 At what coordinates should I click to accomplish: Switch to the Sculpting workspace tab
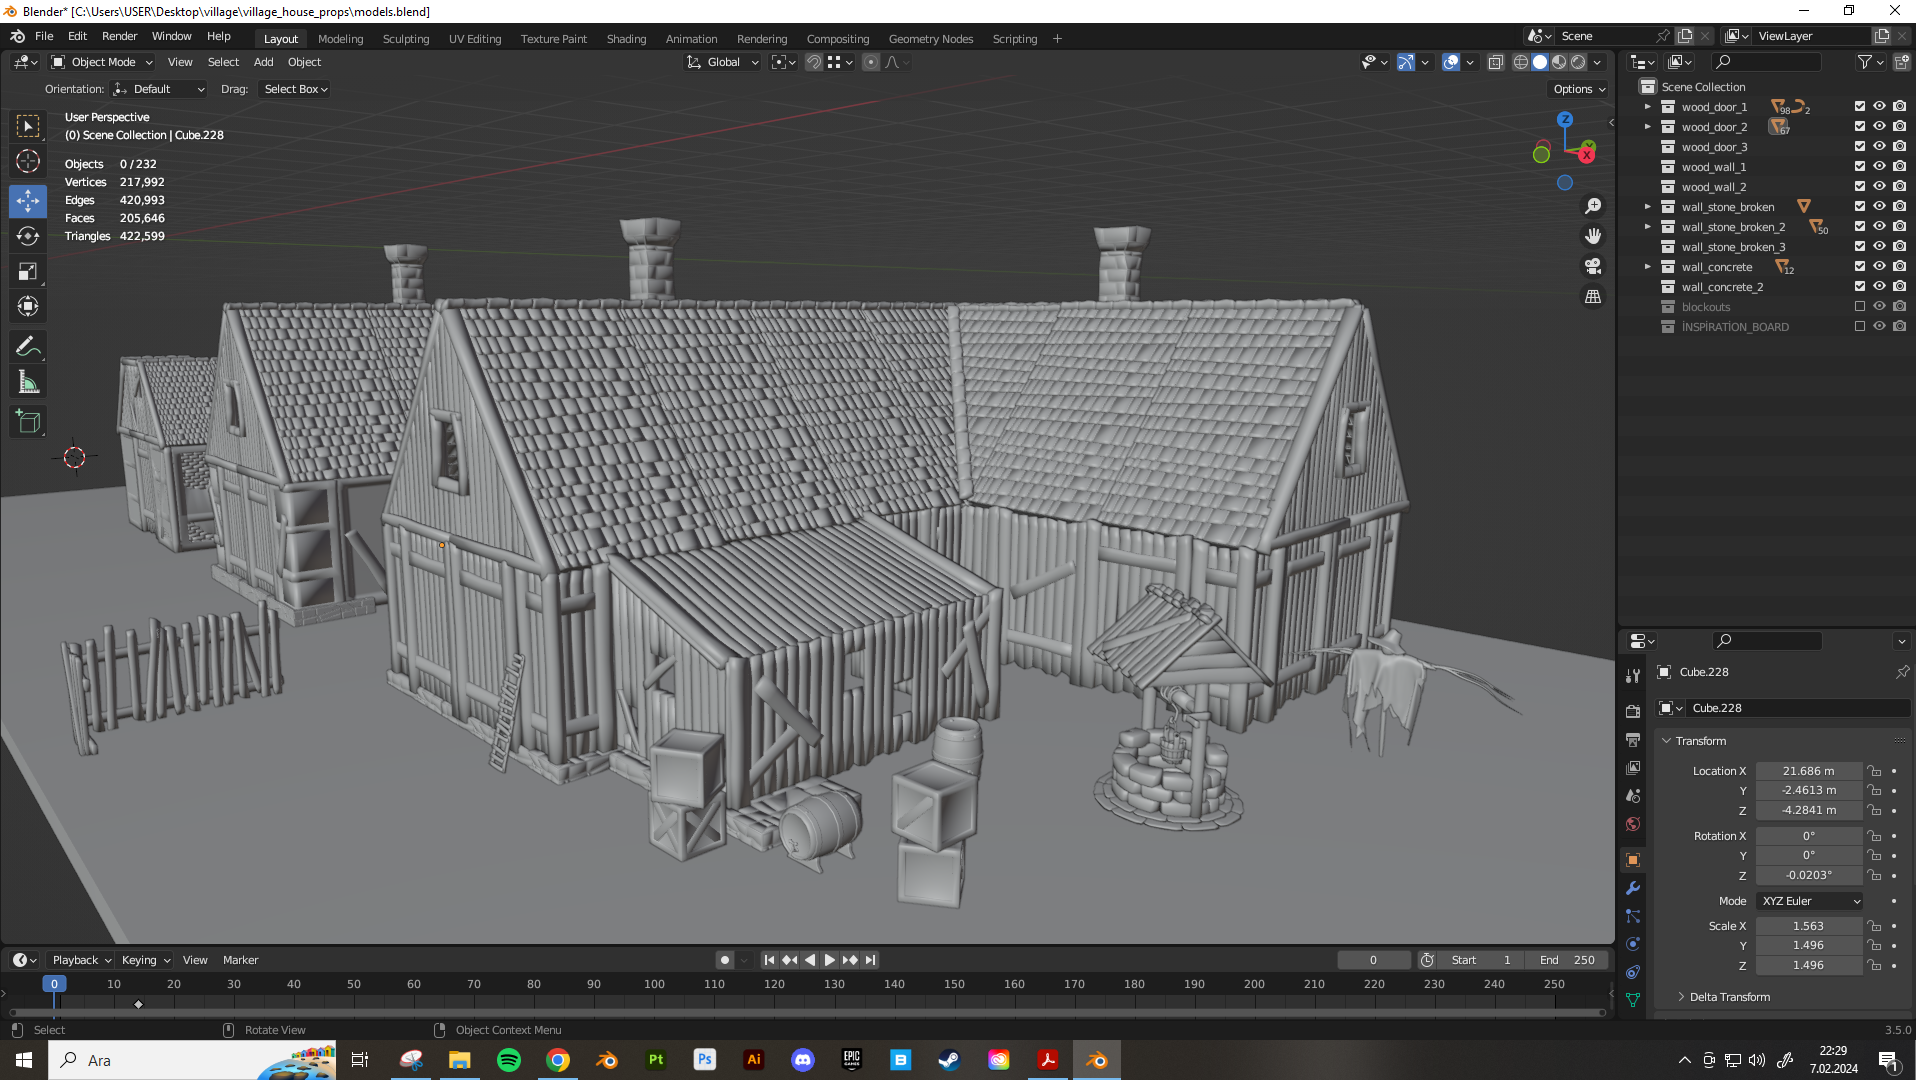406,39
